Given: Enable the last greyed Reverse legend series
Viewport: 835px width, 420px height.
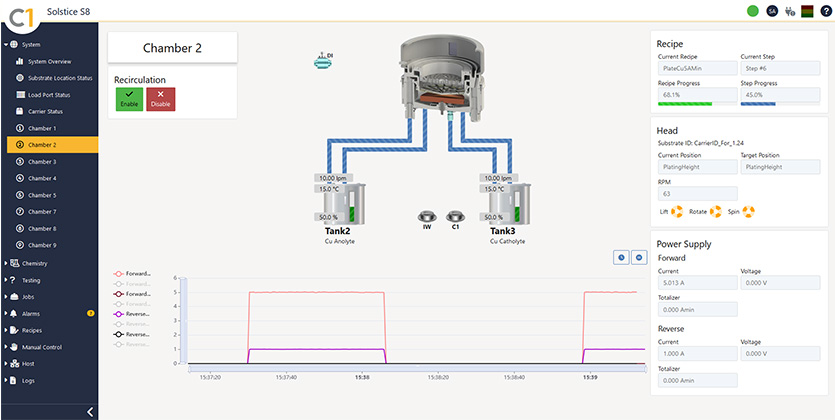Looking at the screenshot, I should [x=132, y=344].
